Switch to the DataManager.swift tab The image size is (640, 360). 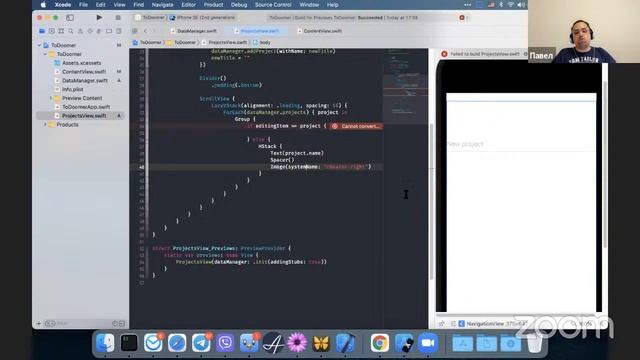tap(194, 31)
